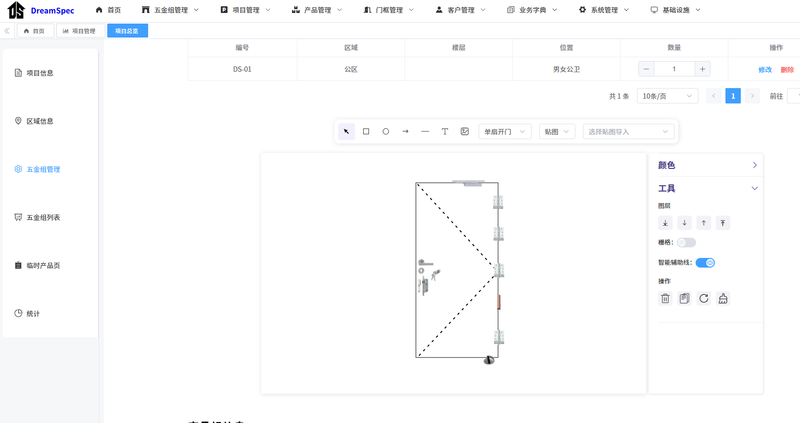The width and height of the screenshot is (800, 423).
Task: Select the door stopper at door bottom
Action: click(489, 360)
